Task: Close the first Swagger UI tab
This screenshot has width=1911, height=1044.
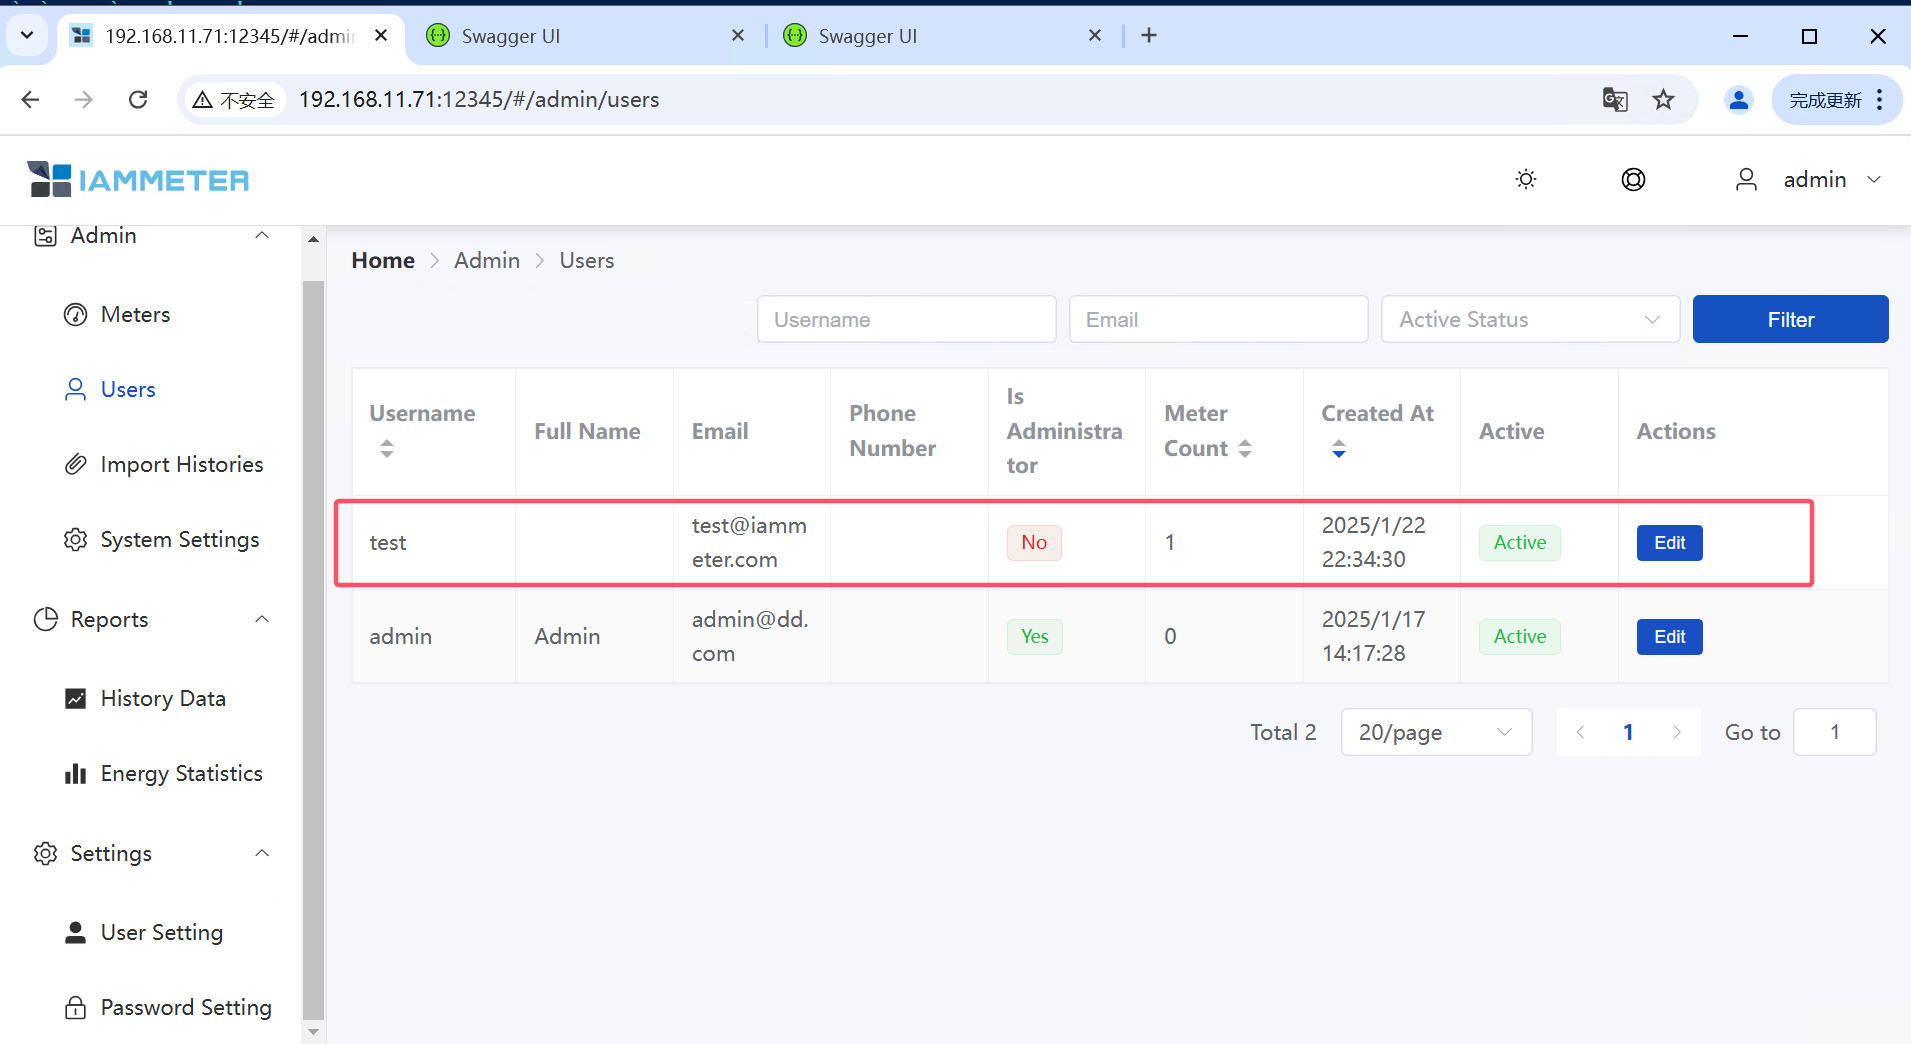Action: coord(738,36)
